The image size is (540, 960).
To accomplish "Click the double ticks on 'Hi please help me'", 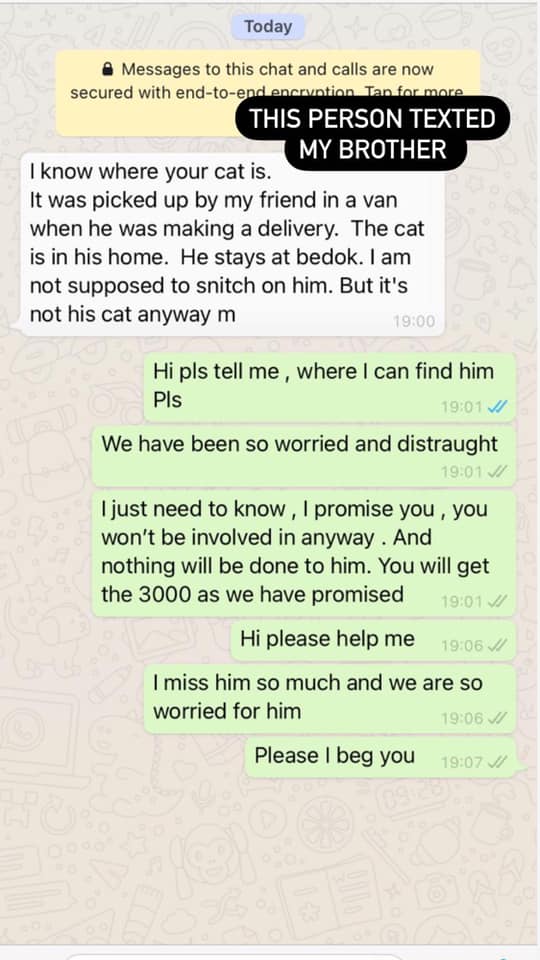I will click(497, 645).
